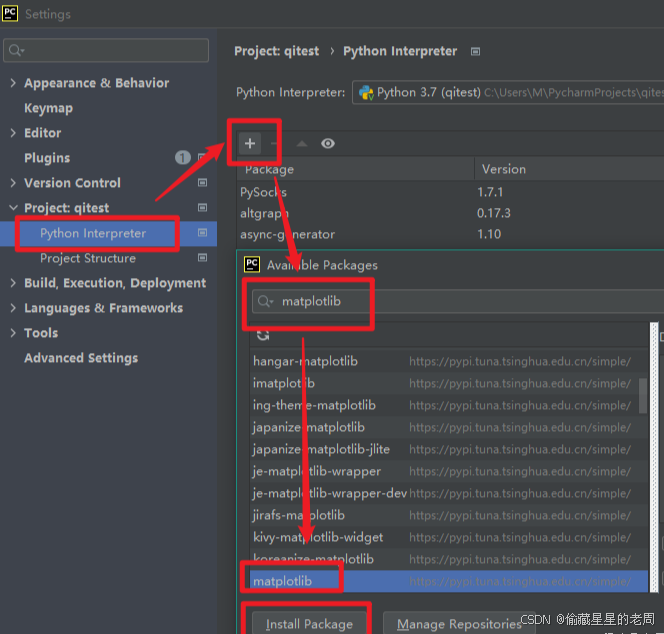Select altgraph installed package row
The height and width of the screenshot is (634, 664).
[450, 213]
